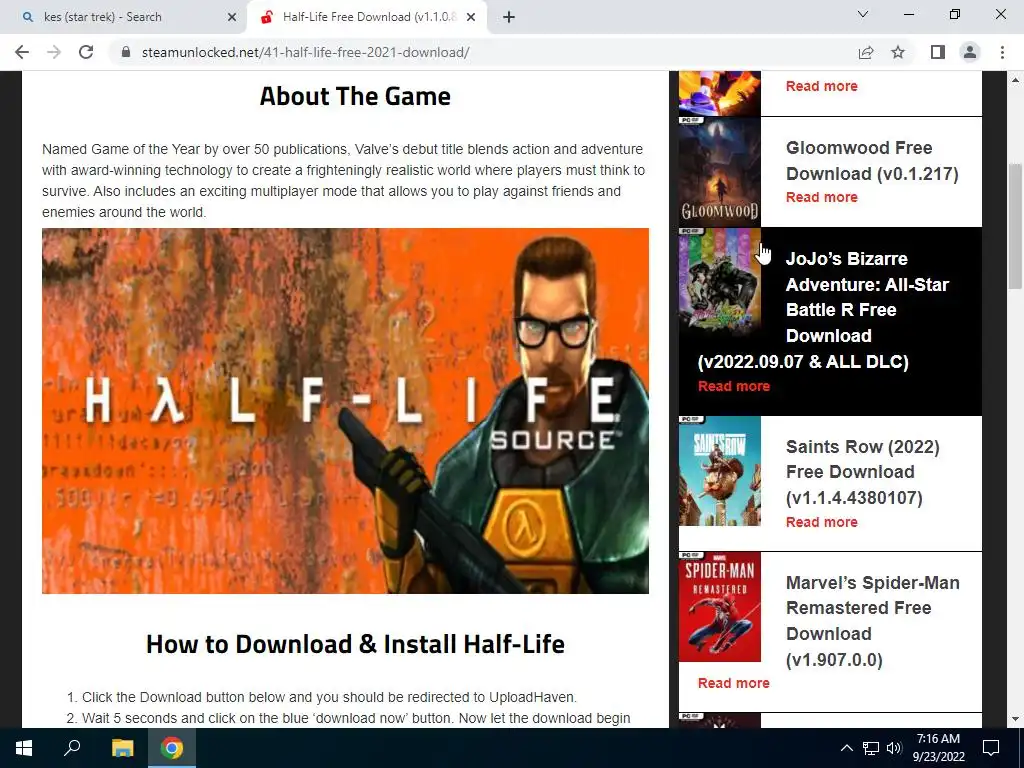Screen dimensions: 1024x768
Task: Open Windows Start menu
Action: (24, 748)
